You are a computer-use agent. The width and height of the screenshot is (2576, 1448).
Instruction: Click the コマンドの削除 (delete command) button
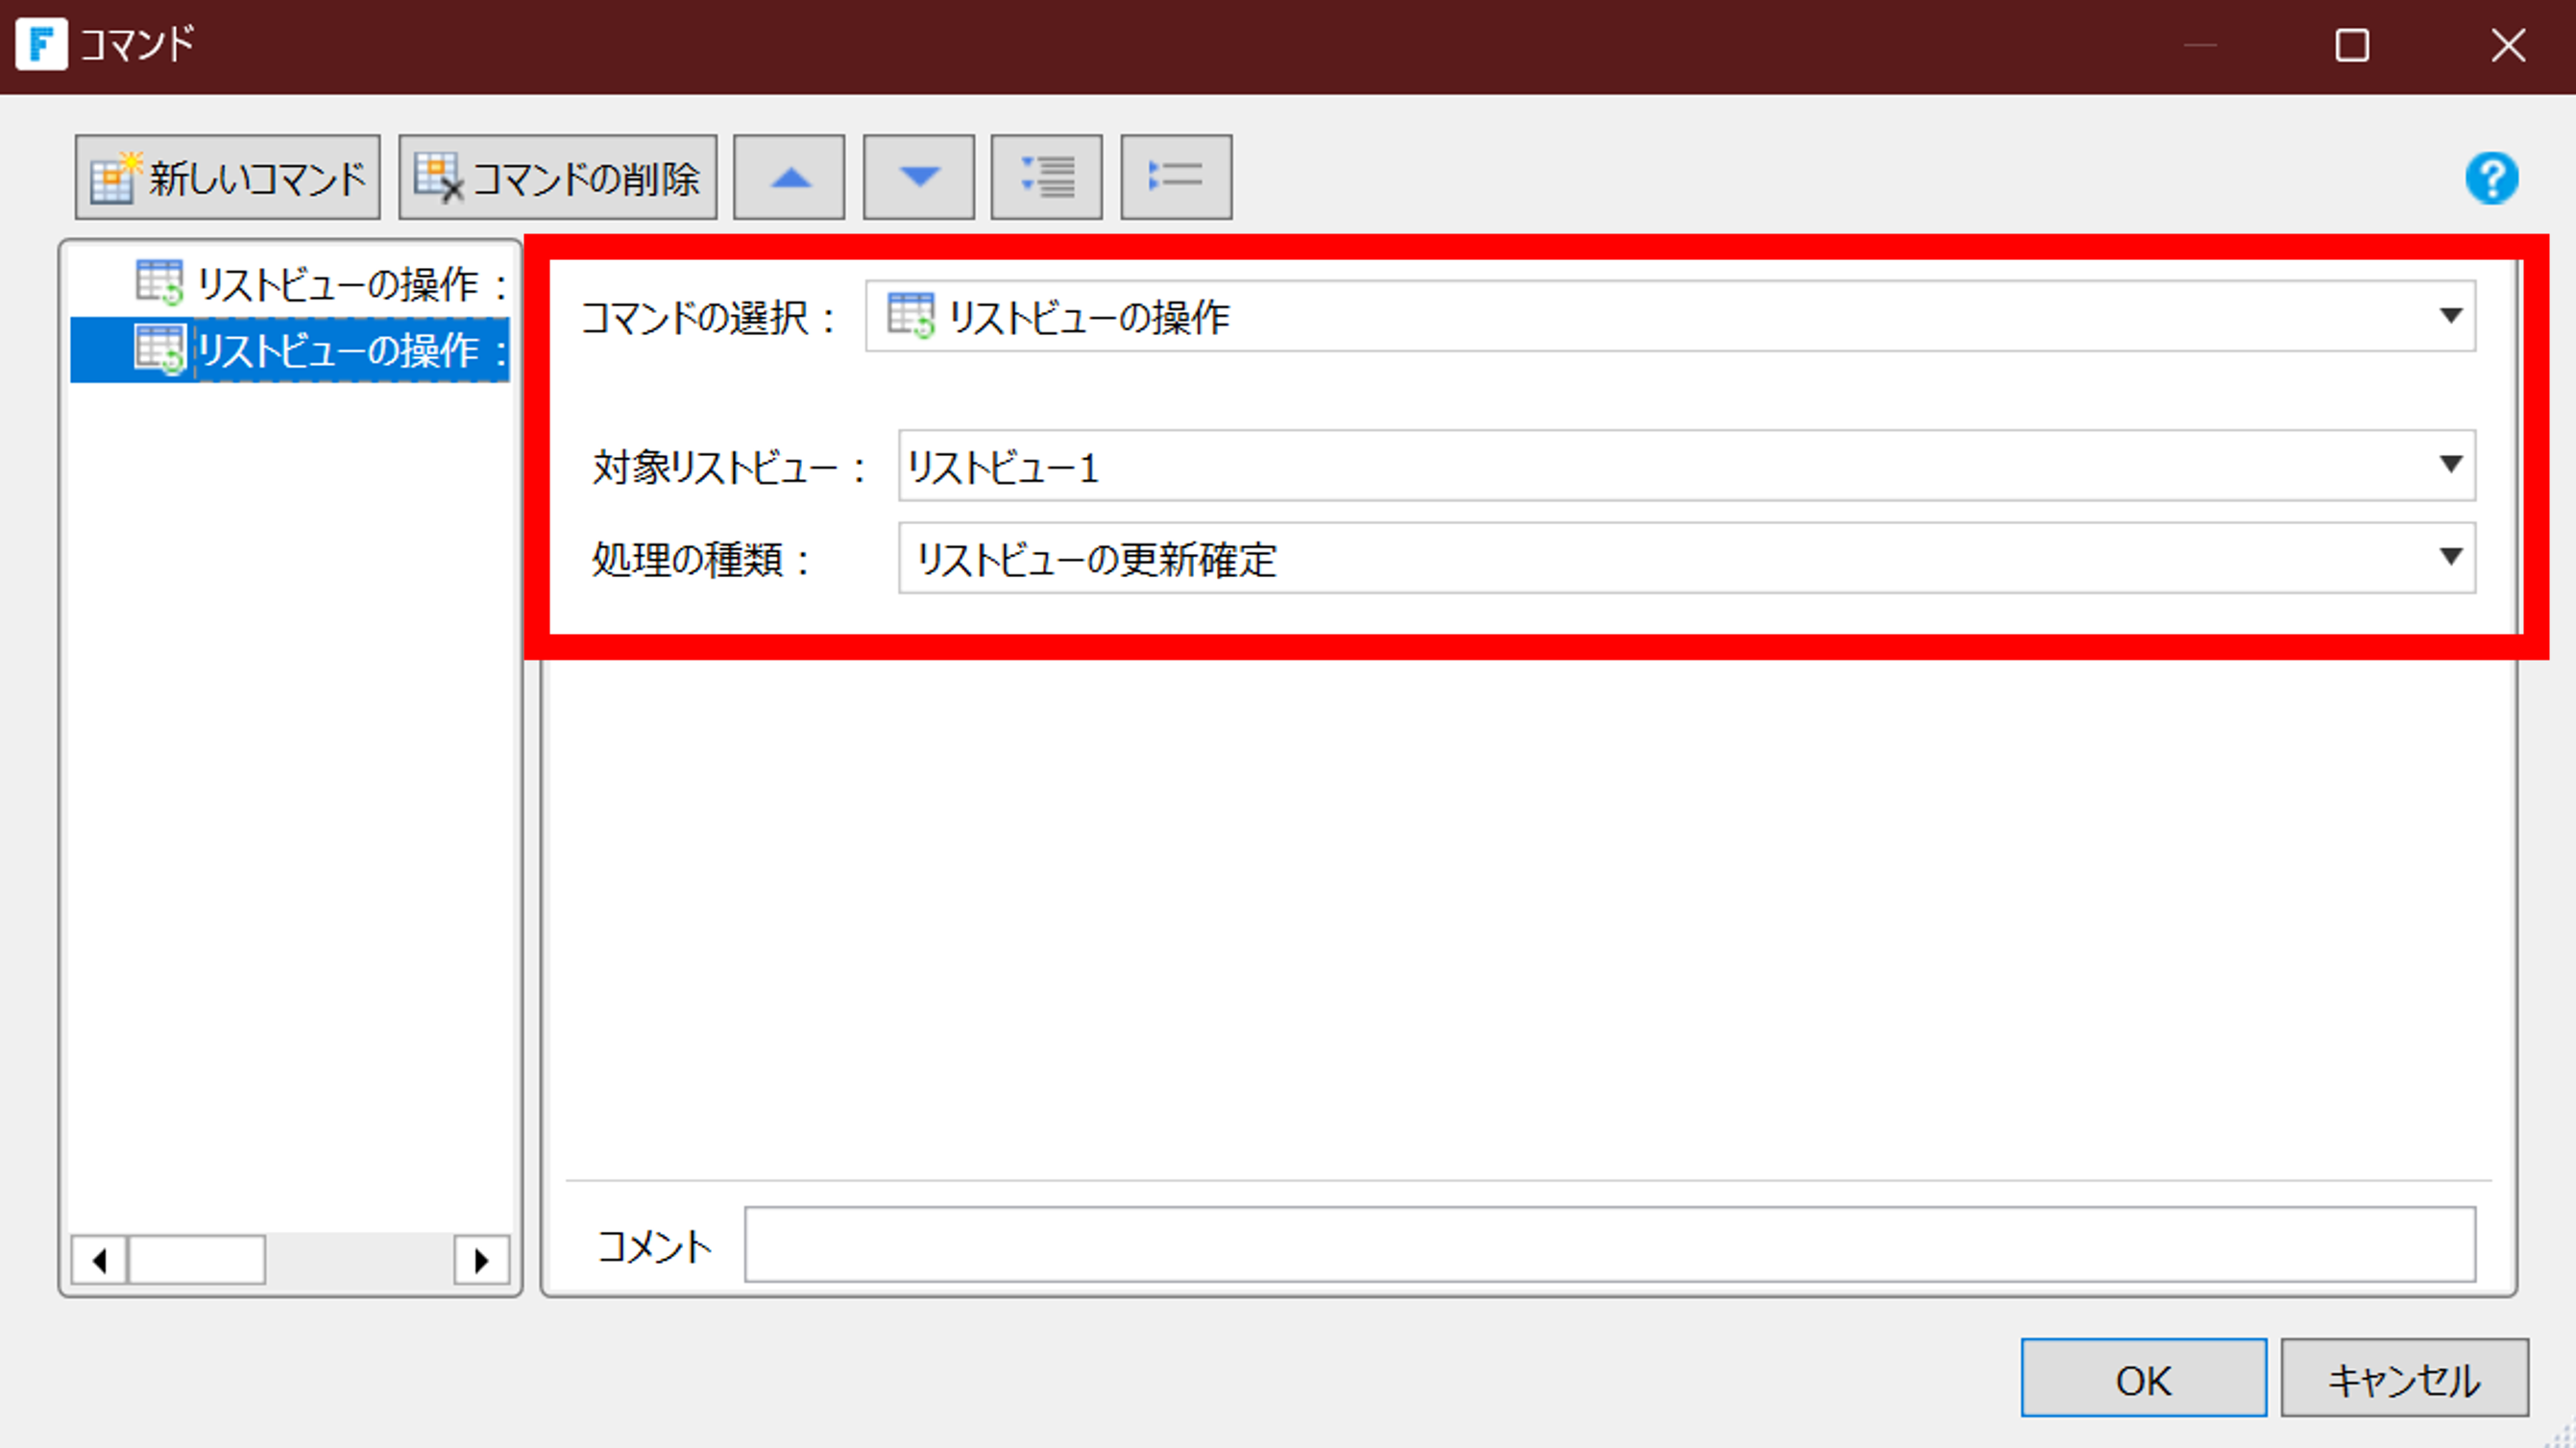[x=557, y=178]
